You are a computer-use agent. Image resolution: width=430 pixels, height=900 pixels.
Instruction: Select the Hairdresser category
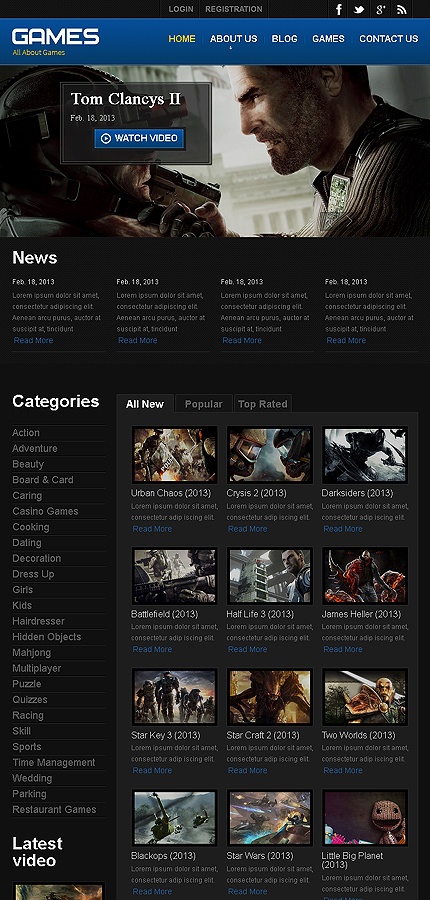click(38, 621)
